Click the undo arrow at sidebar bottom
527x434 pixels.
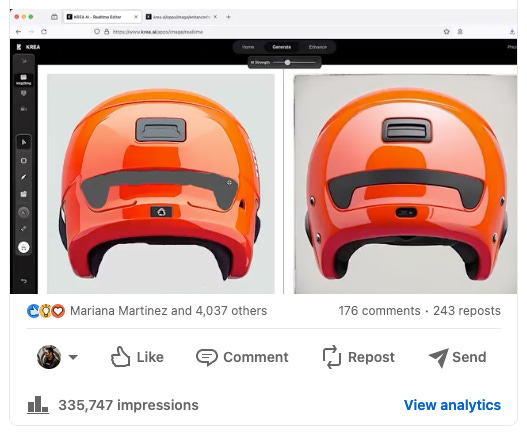point(24,281)
